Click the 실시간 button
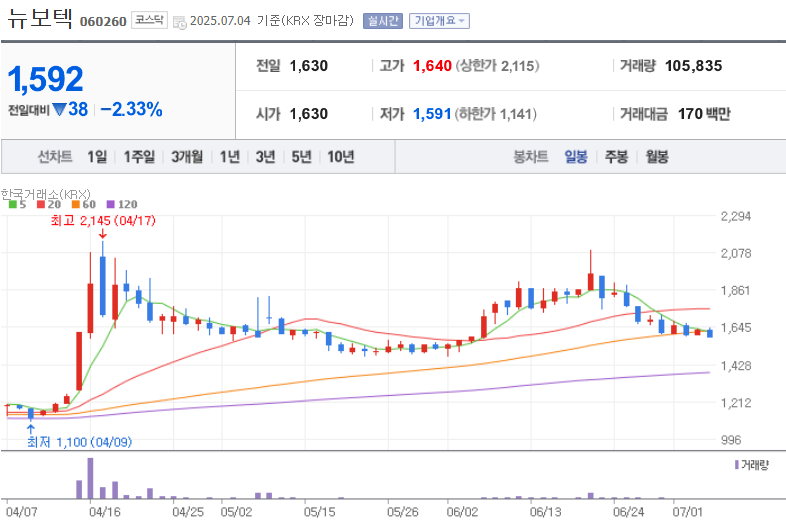Viewport: 786px width, 523px height. (x=382, y=21)
